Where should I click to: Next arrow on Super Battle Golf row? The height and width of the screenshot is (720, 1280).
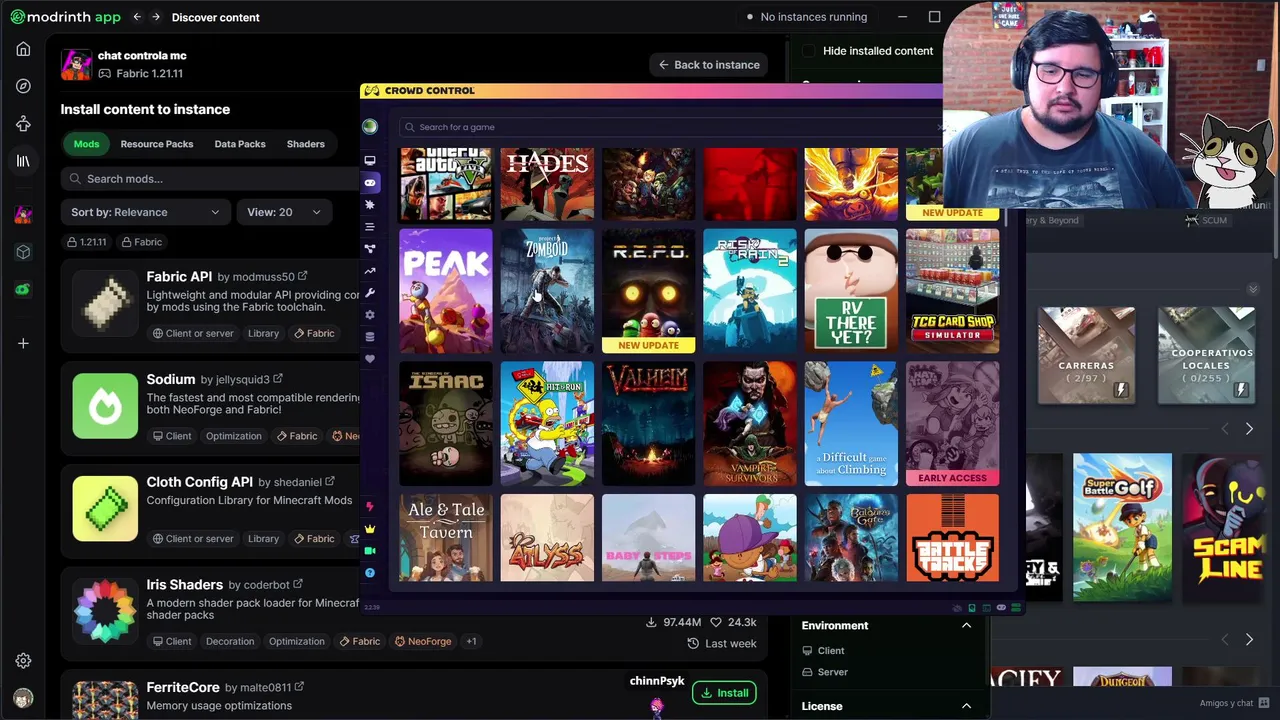pos(1249,429)
